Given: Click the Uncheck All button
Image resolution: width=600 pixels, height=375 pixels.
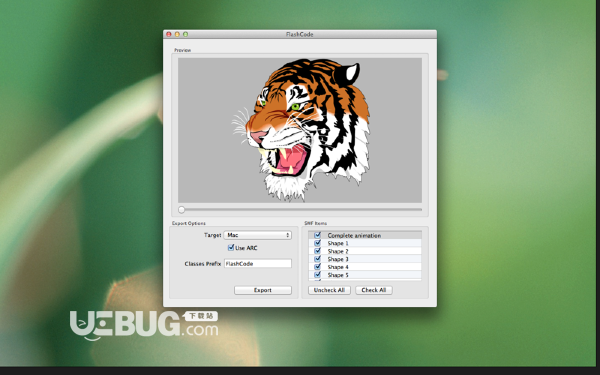Looking at the screenshot, I should point(329,290).
